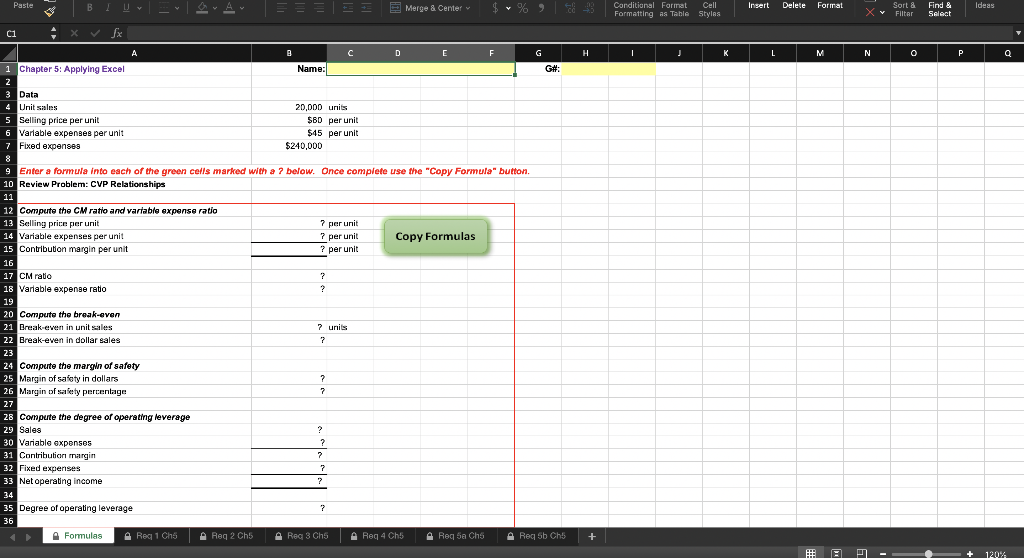This screenshot has height=558, width=1024.
Task: Open Format as Table
Action: tap(674, 9)
